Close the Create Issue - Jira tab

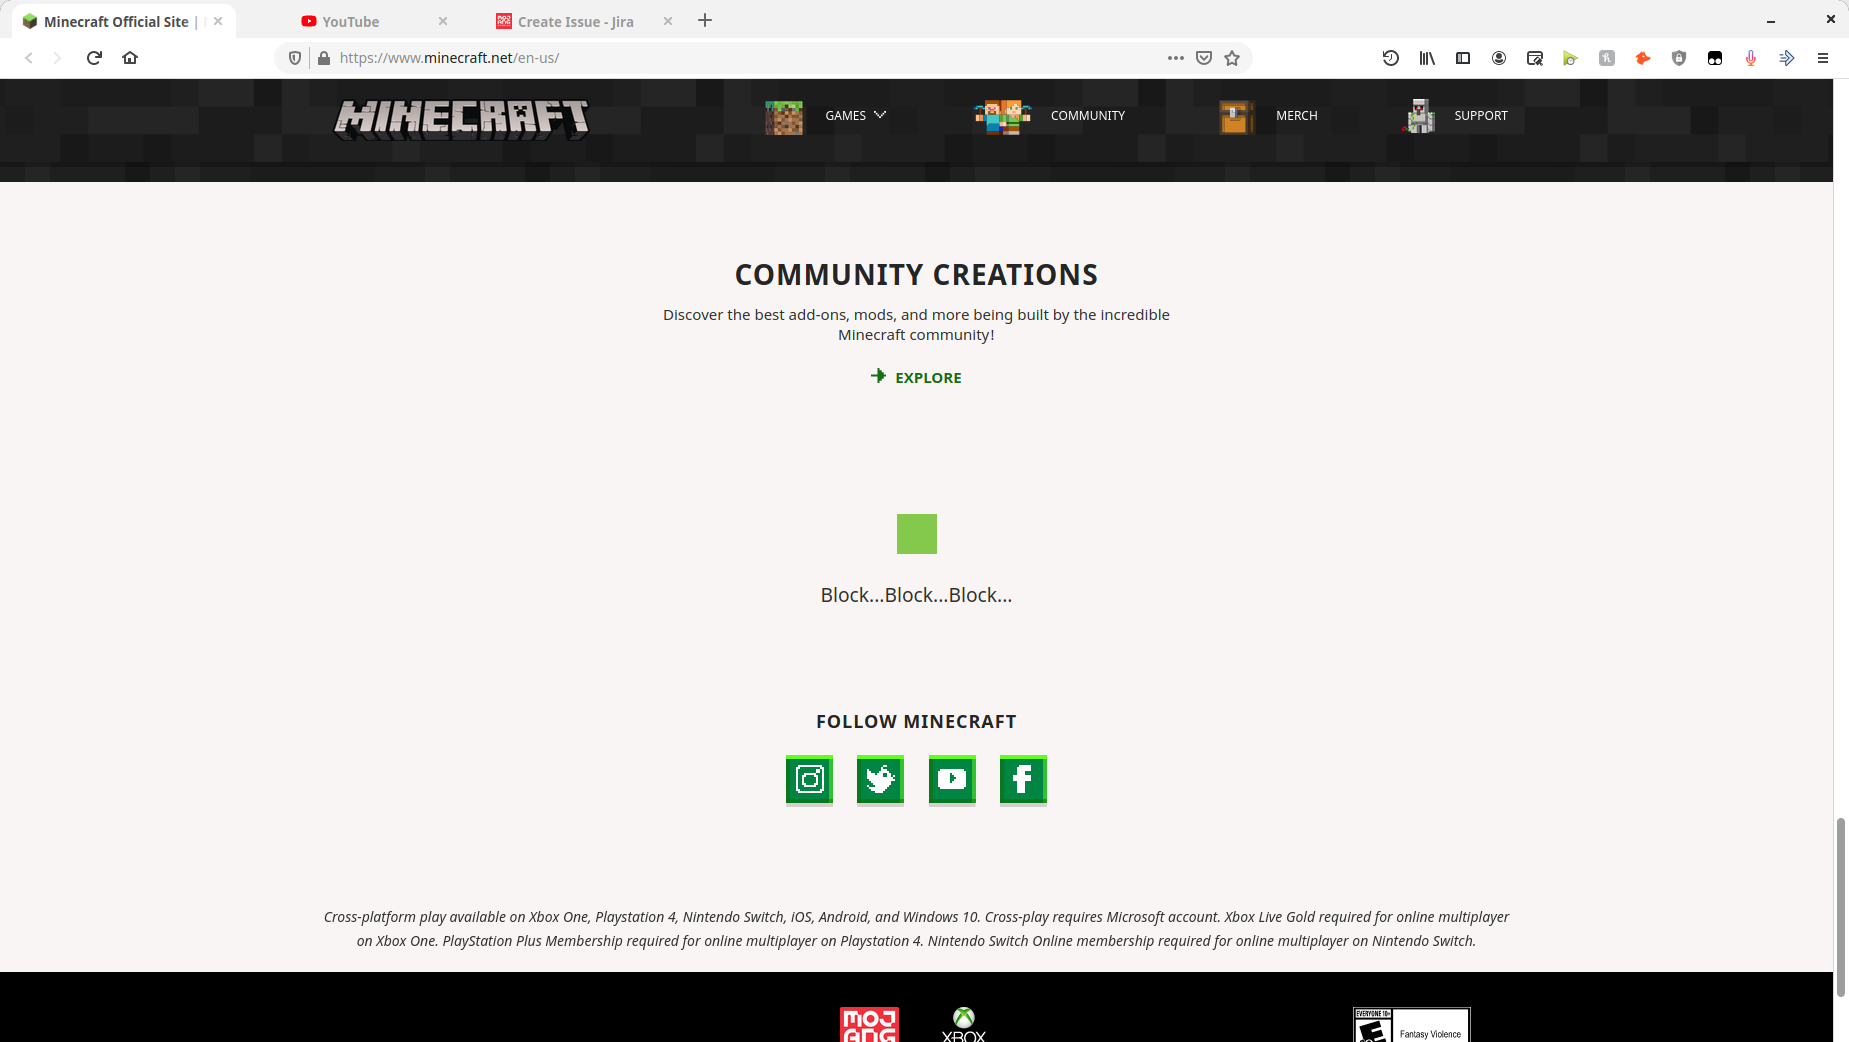coord(668,21)
